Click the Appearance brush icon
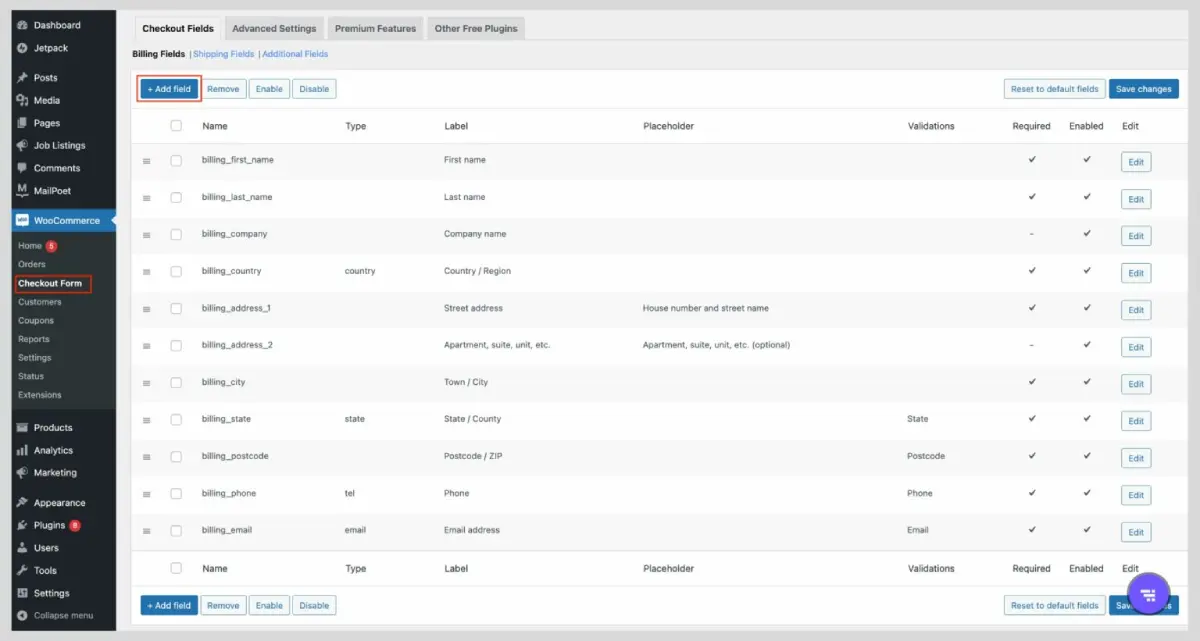Viewport: 1200px width, 641px height. point(22,503)
